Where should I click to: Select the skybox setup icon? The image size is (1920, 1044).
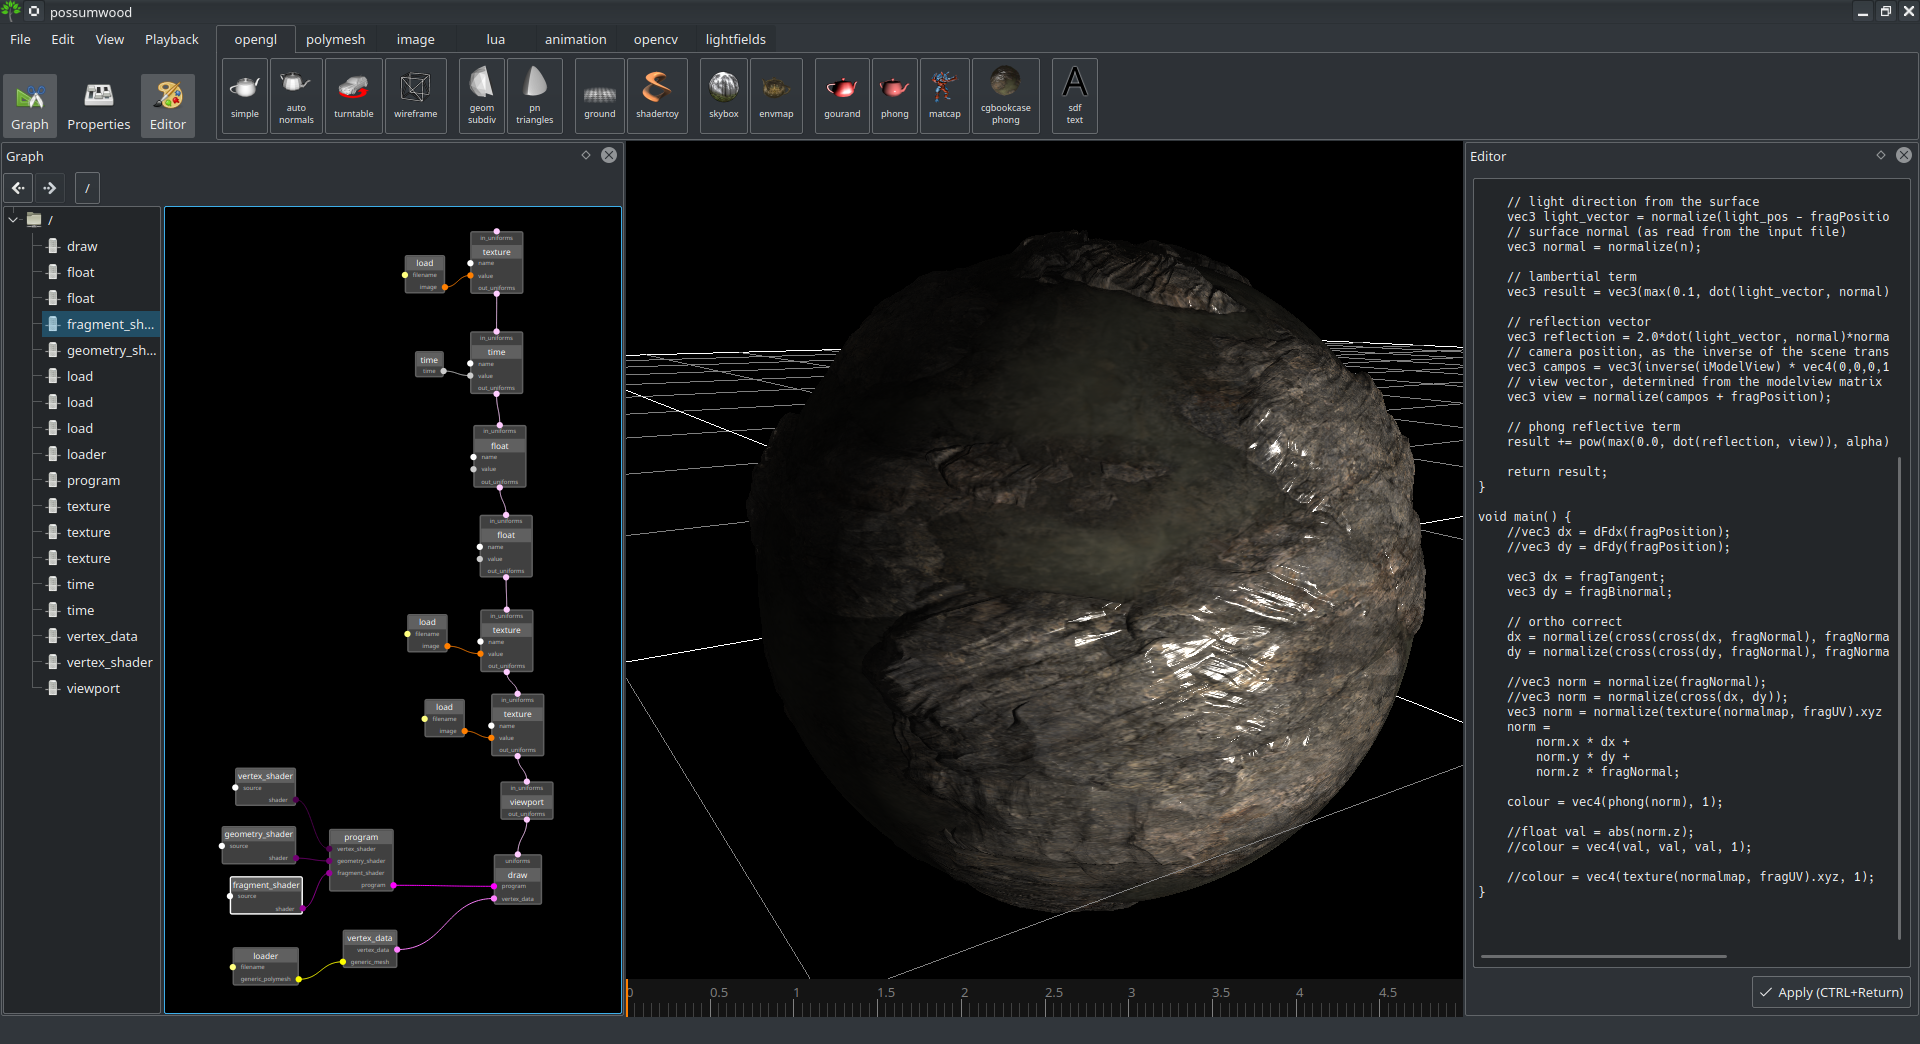coord(723,96)
